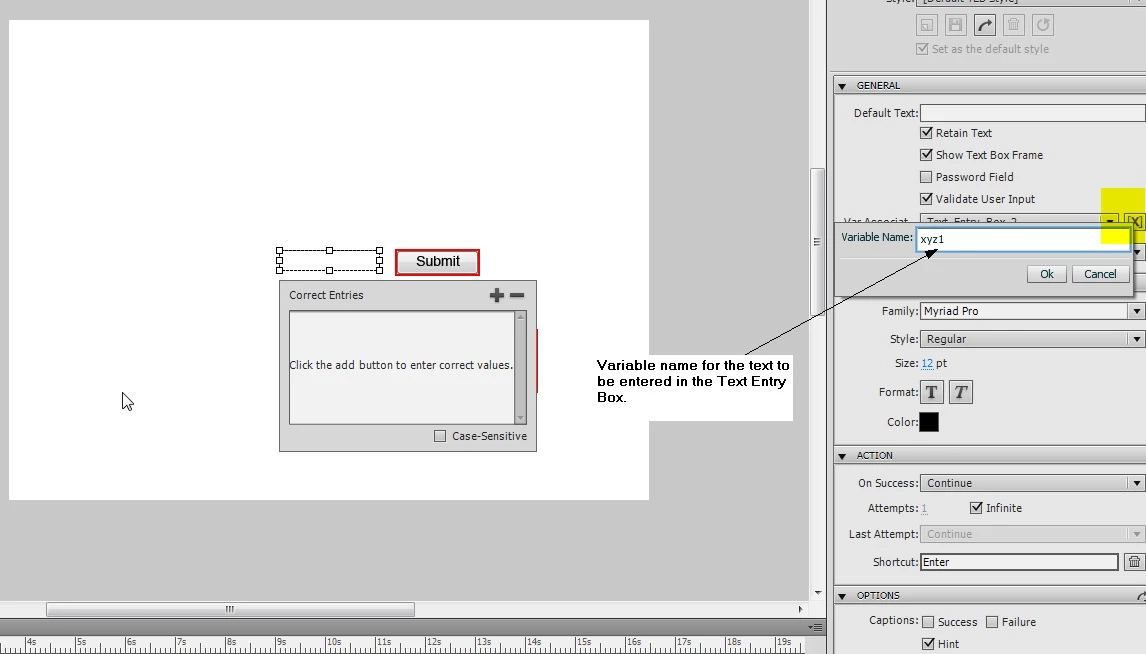
Task: Open the font Style dropdown
Action: [x=1136, y=339]
